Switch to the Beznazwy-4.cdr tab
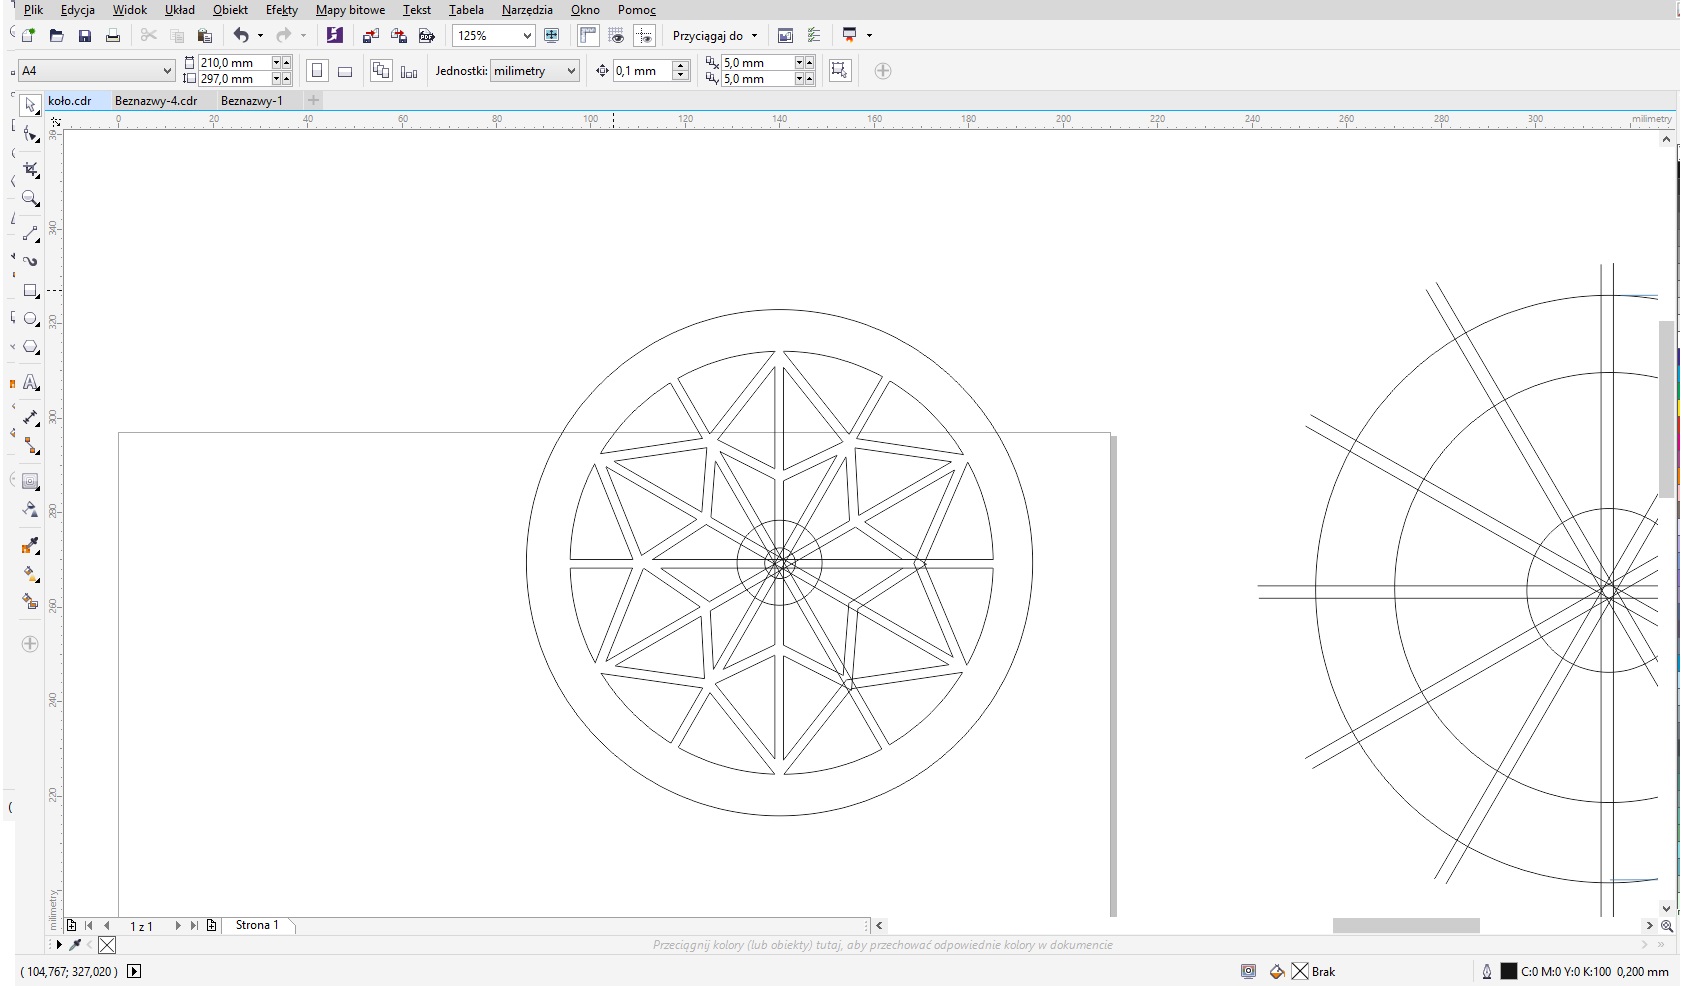1681x986 pixels. click(x=156, y=101)
